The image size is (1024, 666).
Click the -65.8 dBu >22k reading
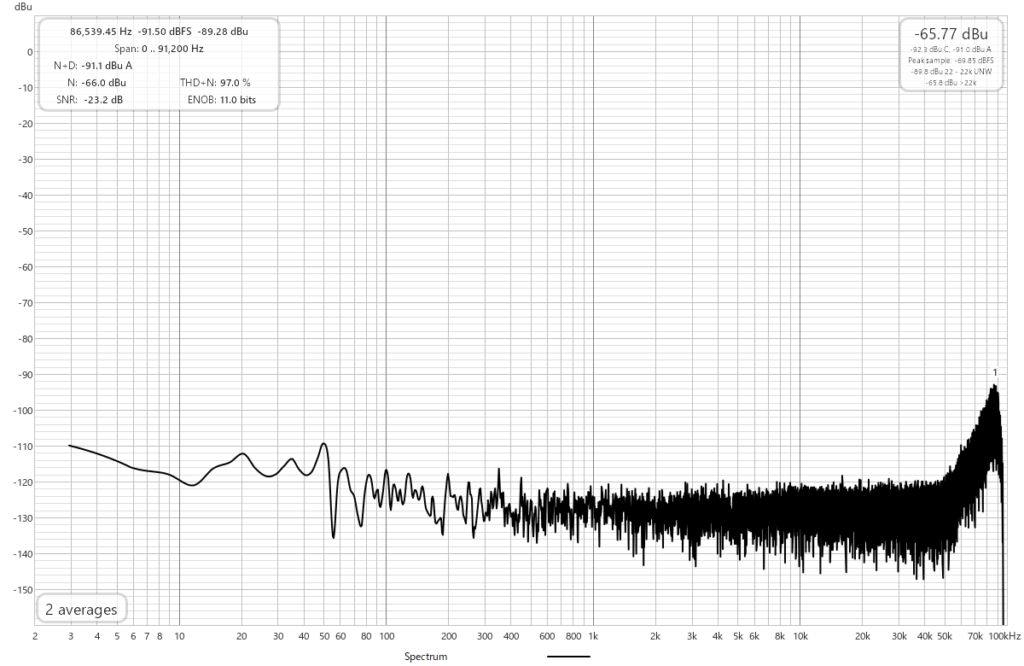coord(950,81)
